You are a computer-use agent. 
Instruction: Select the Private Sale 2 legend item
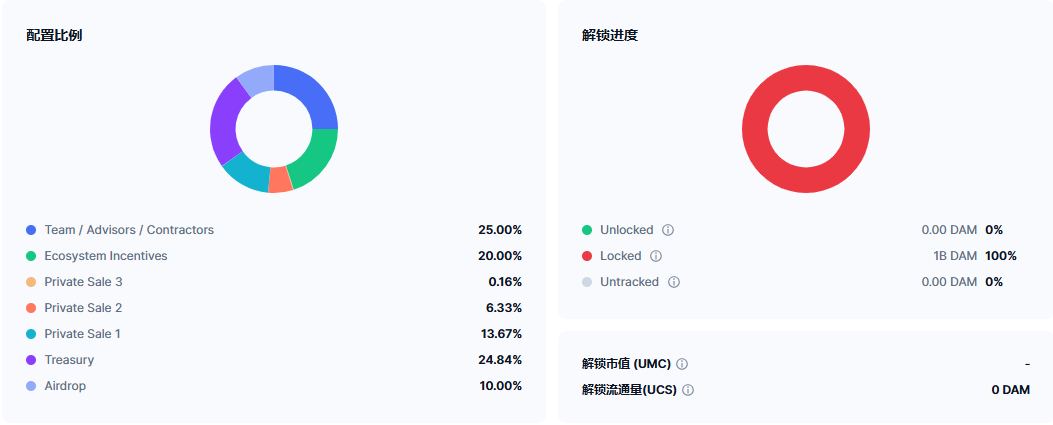74,308
